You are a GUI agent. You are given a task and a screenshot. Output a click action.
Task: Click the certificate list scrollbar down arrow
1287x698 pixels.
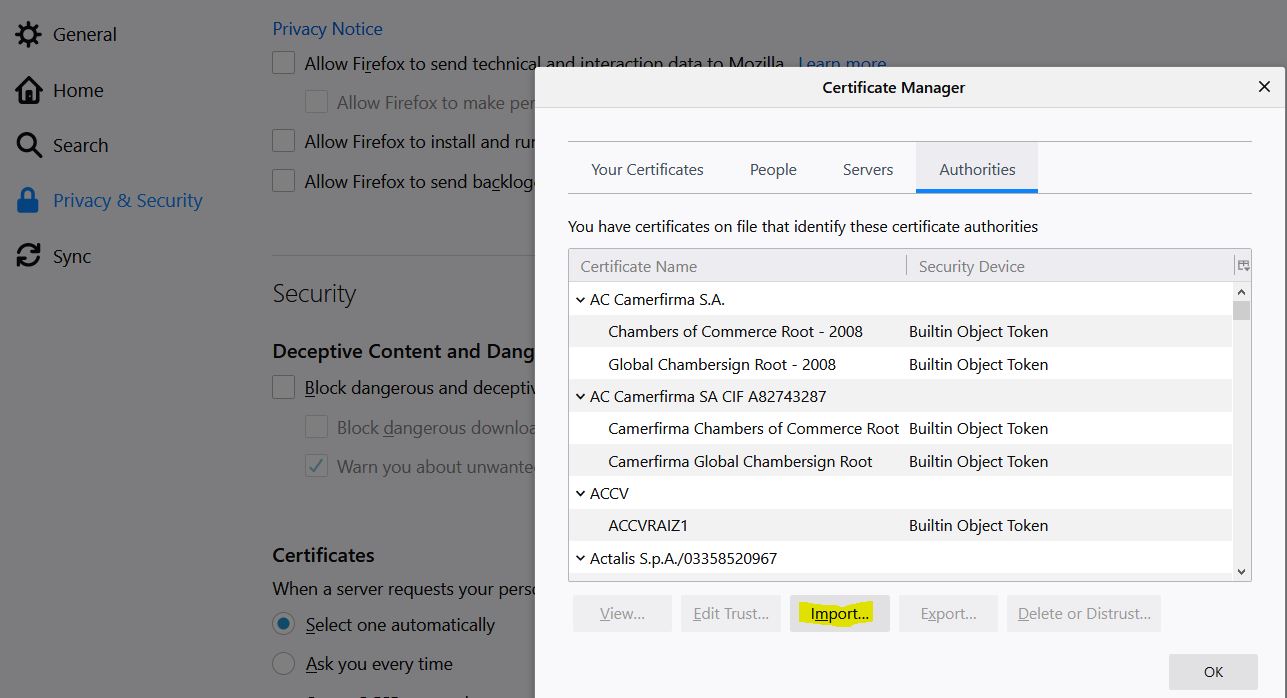coord(1242,572)
